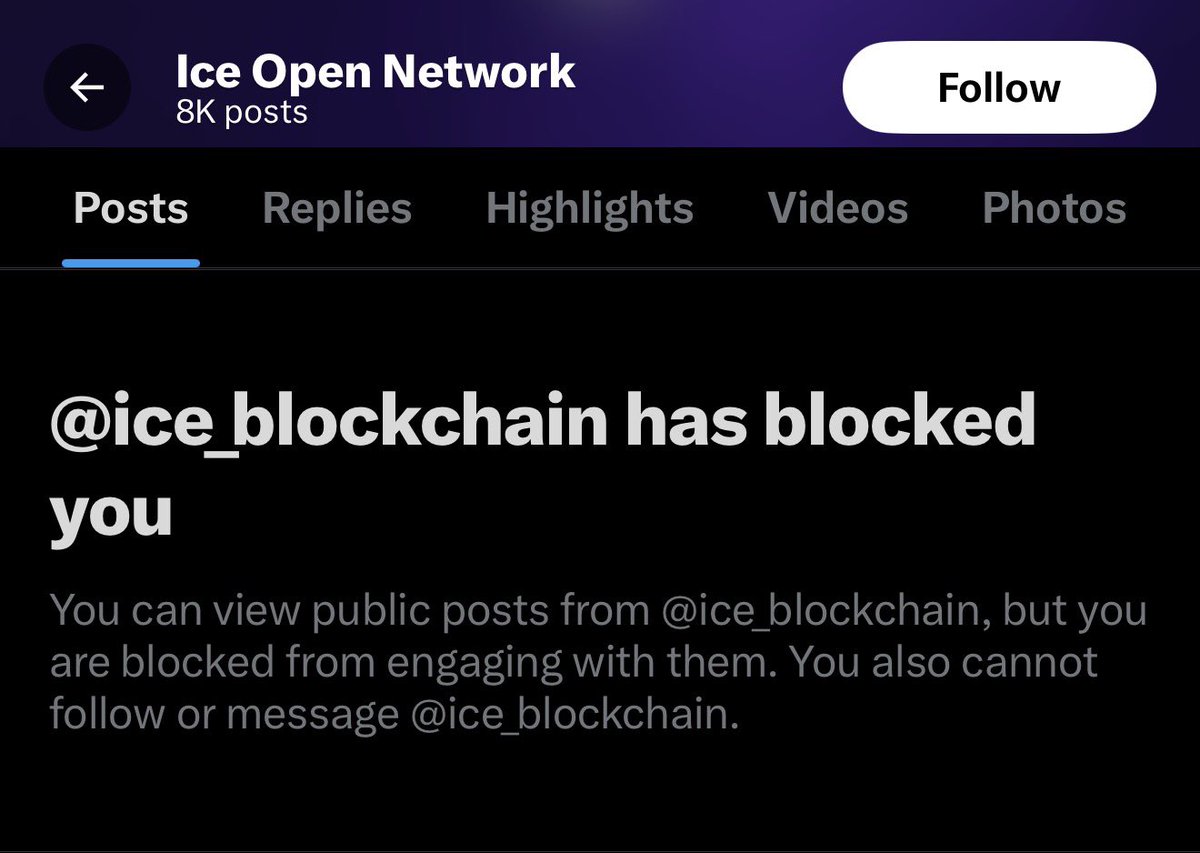
Task: Follow the Ice Open Network account
Action: [998, 88]
